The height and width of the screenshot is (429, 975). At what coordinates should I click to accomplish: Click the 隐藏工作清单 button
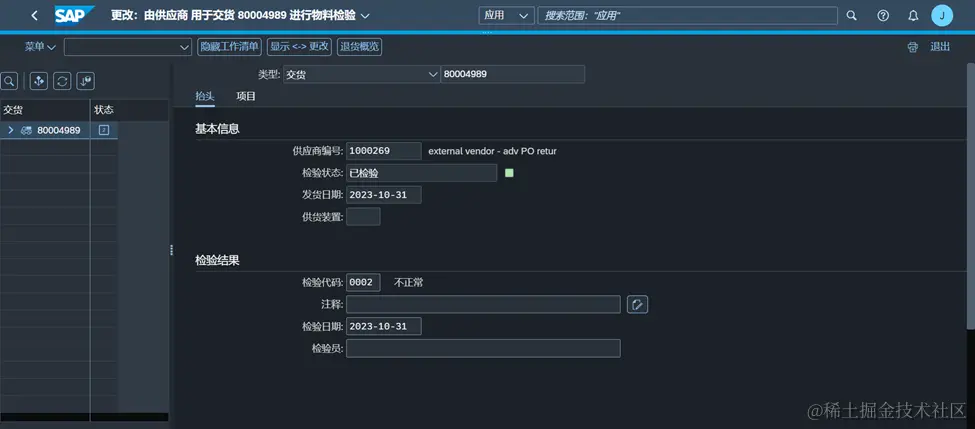click(229, 47)
